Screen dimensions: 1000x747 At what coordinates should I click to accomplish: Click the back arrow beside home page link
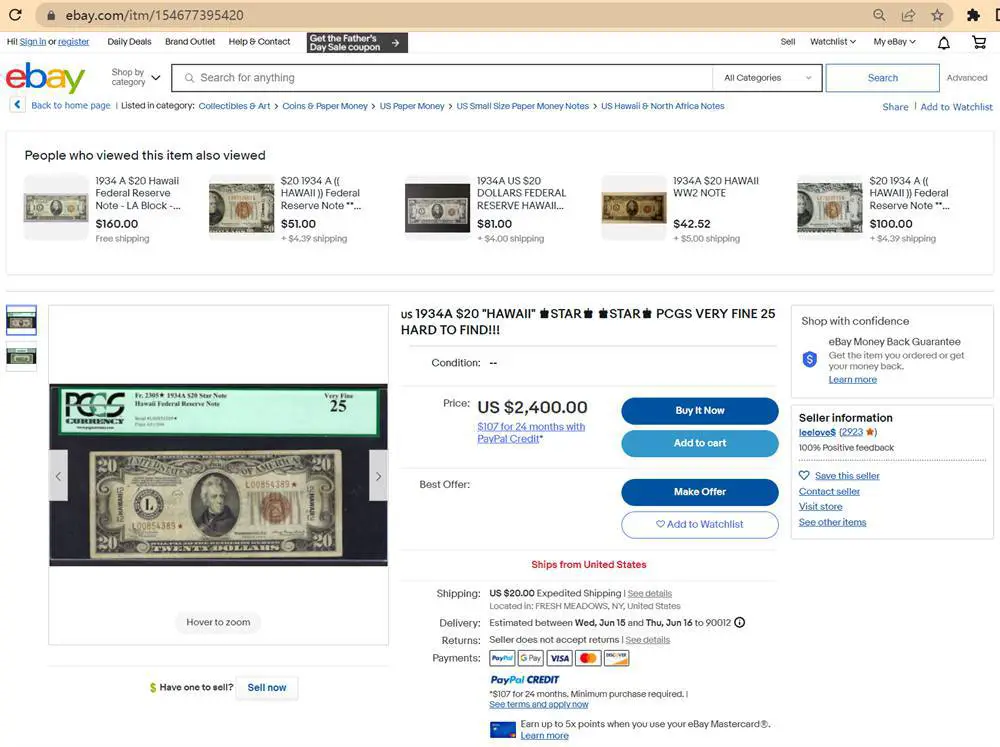(x=17, y=105)
